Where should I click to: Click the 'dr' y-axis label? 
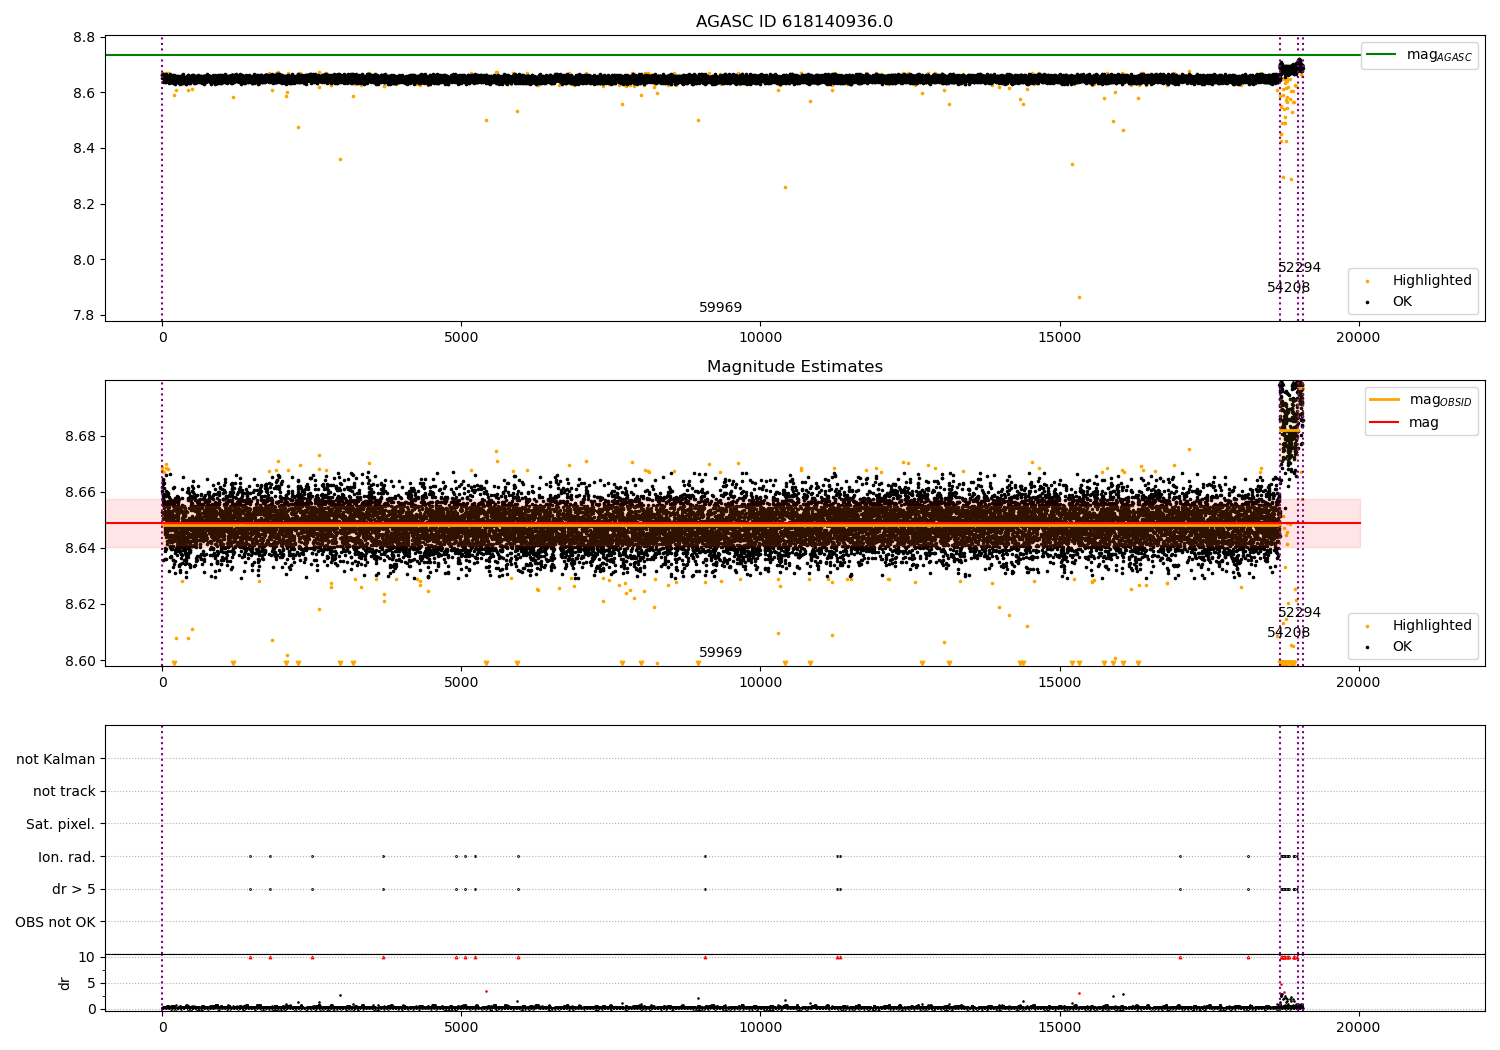pyautogui.click(x=65, y=983)
